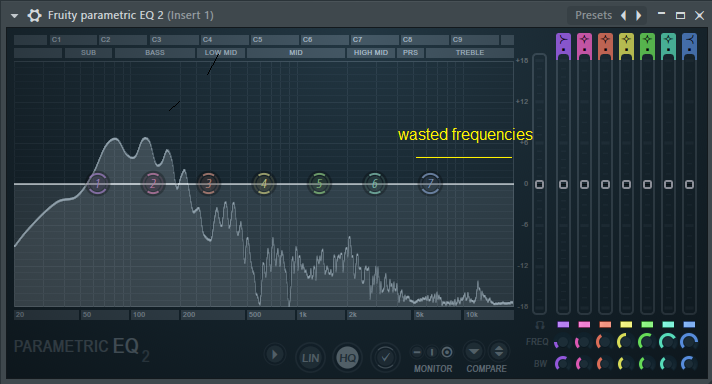Select band 3 node on the EQ graph
The height and width of the screenshot is (384, 712).
[x=208, y=183]
